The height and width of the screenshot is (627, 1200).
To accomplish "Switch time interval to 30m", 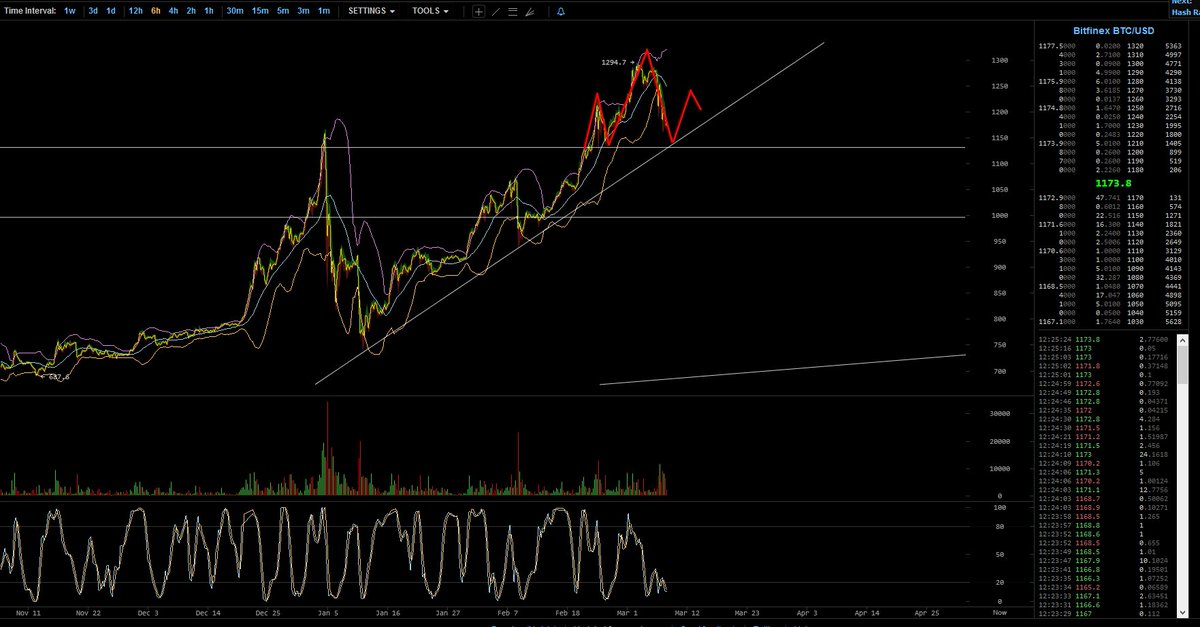I will tap(234, 11).
